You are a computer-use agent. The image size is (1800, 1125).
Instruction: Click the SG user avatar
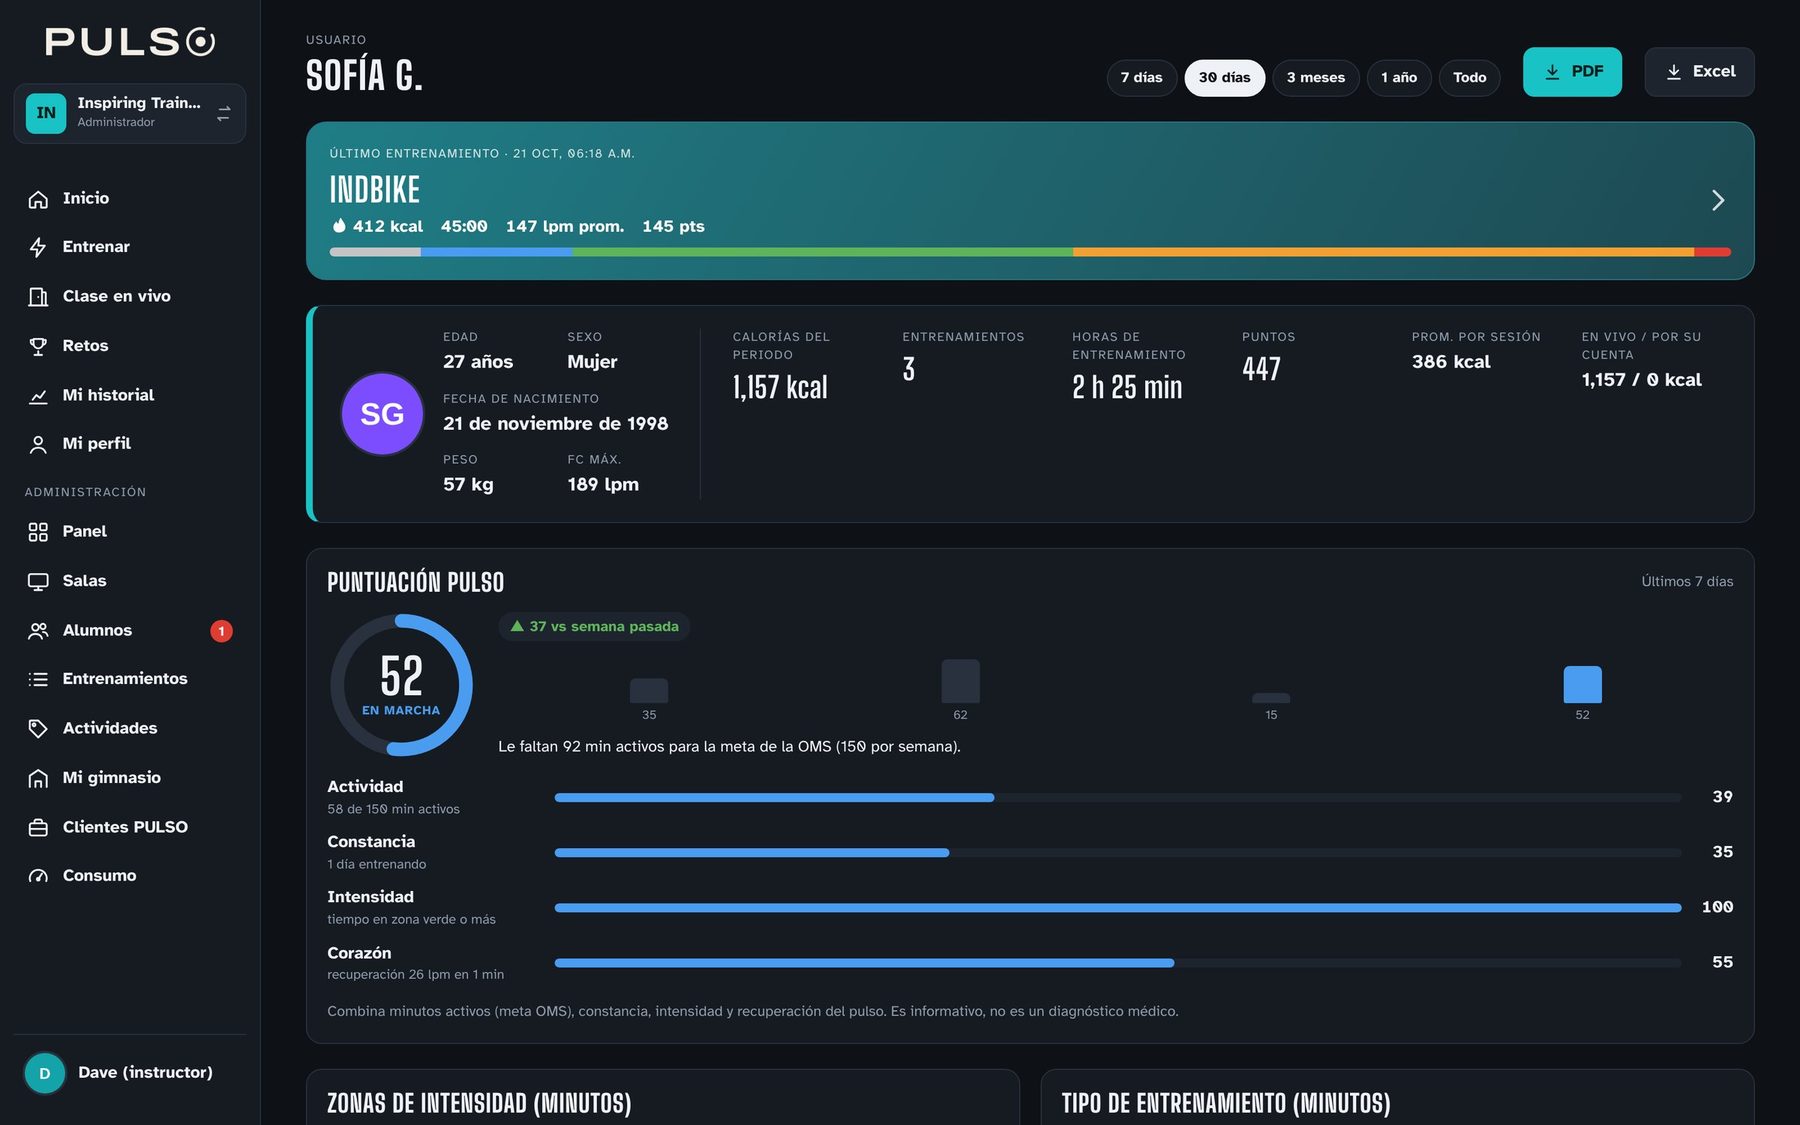[x=382, y=414]
